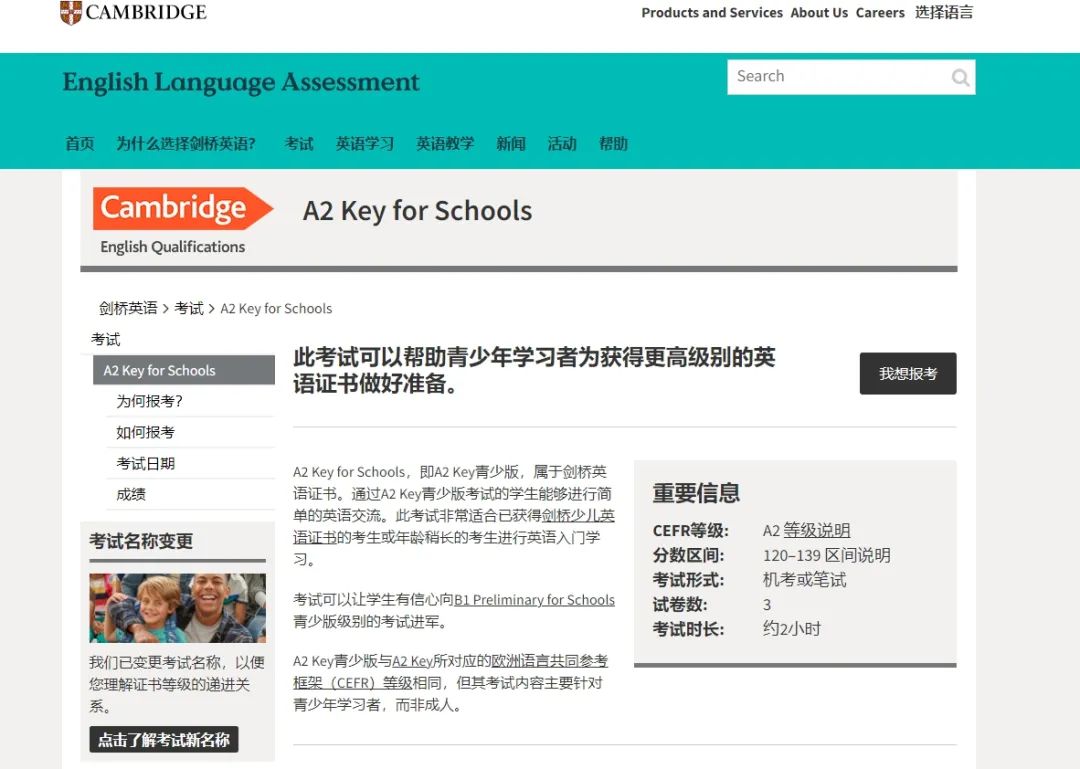Select A2 Key for Schools sidebar item
The height and width of the screenshot is (769, 1080).
pyautogui.click(x=184, y=370)
